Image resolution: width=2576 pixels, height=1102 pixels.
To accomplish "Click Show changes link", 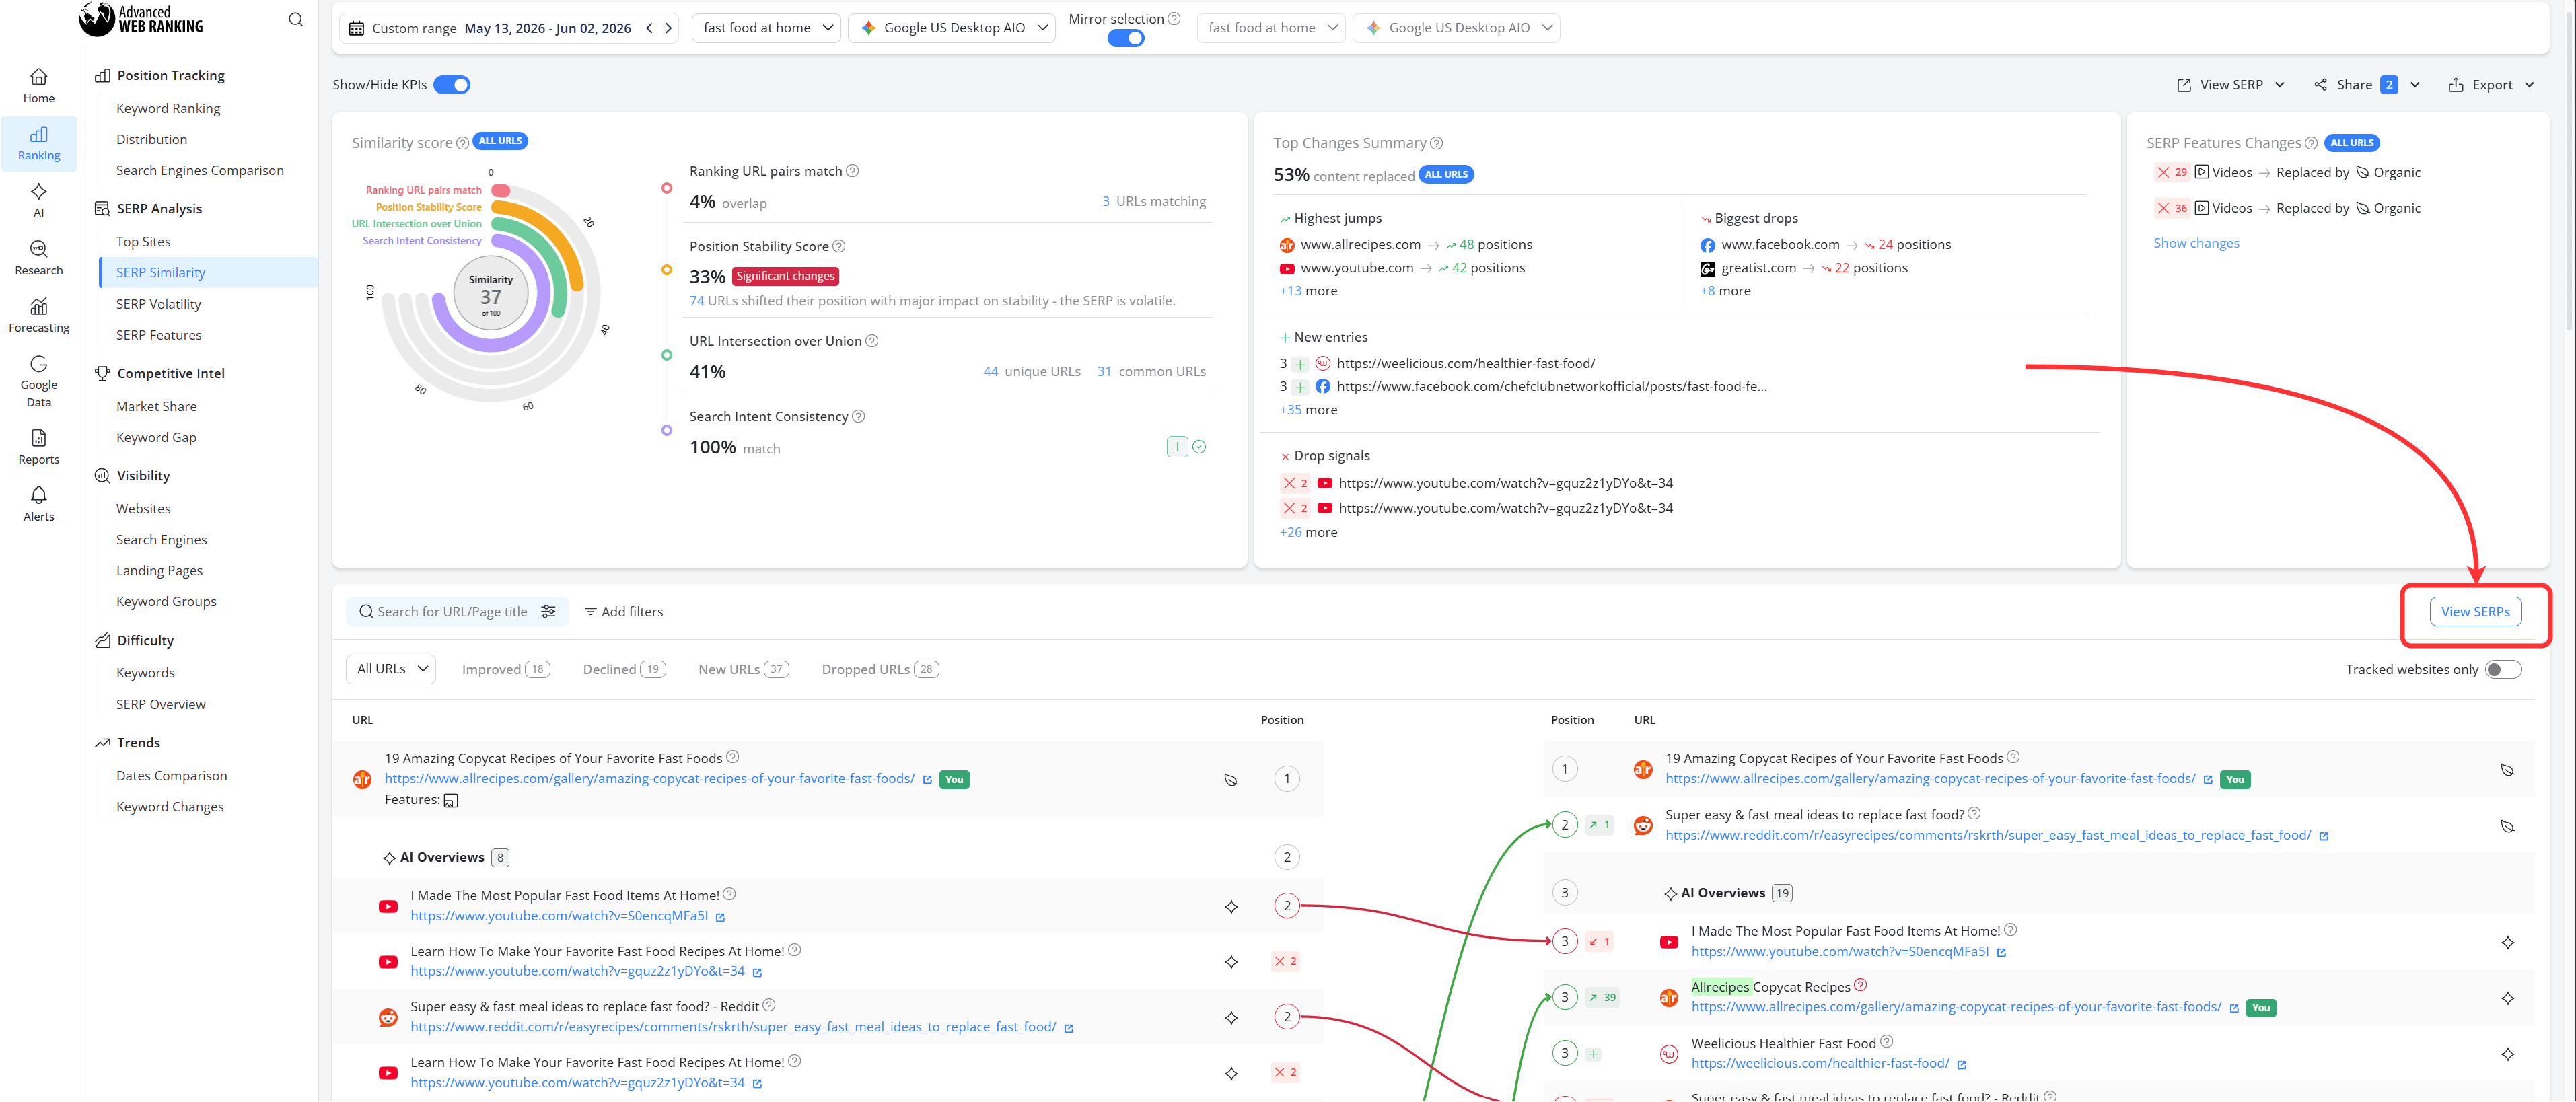I will [2196, 243].
